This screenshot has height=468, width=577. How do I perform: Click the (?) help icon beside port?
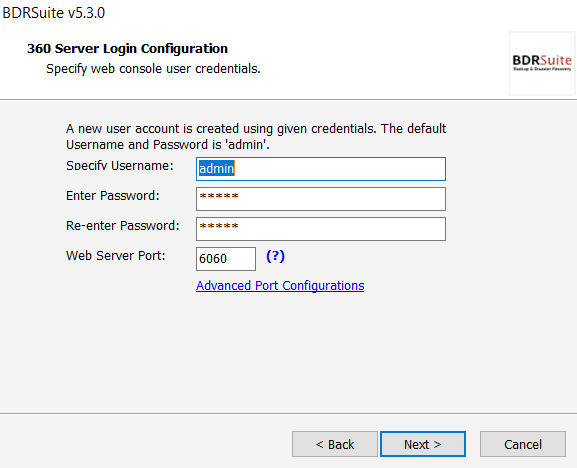[275, 256]
